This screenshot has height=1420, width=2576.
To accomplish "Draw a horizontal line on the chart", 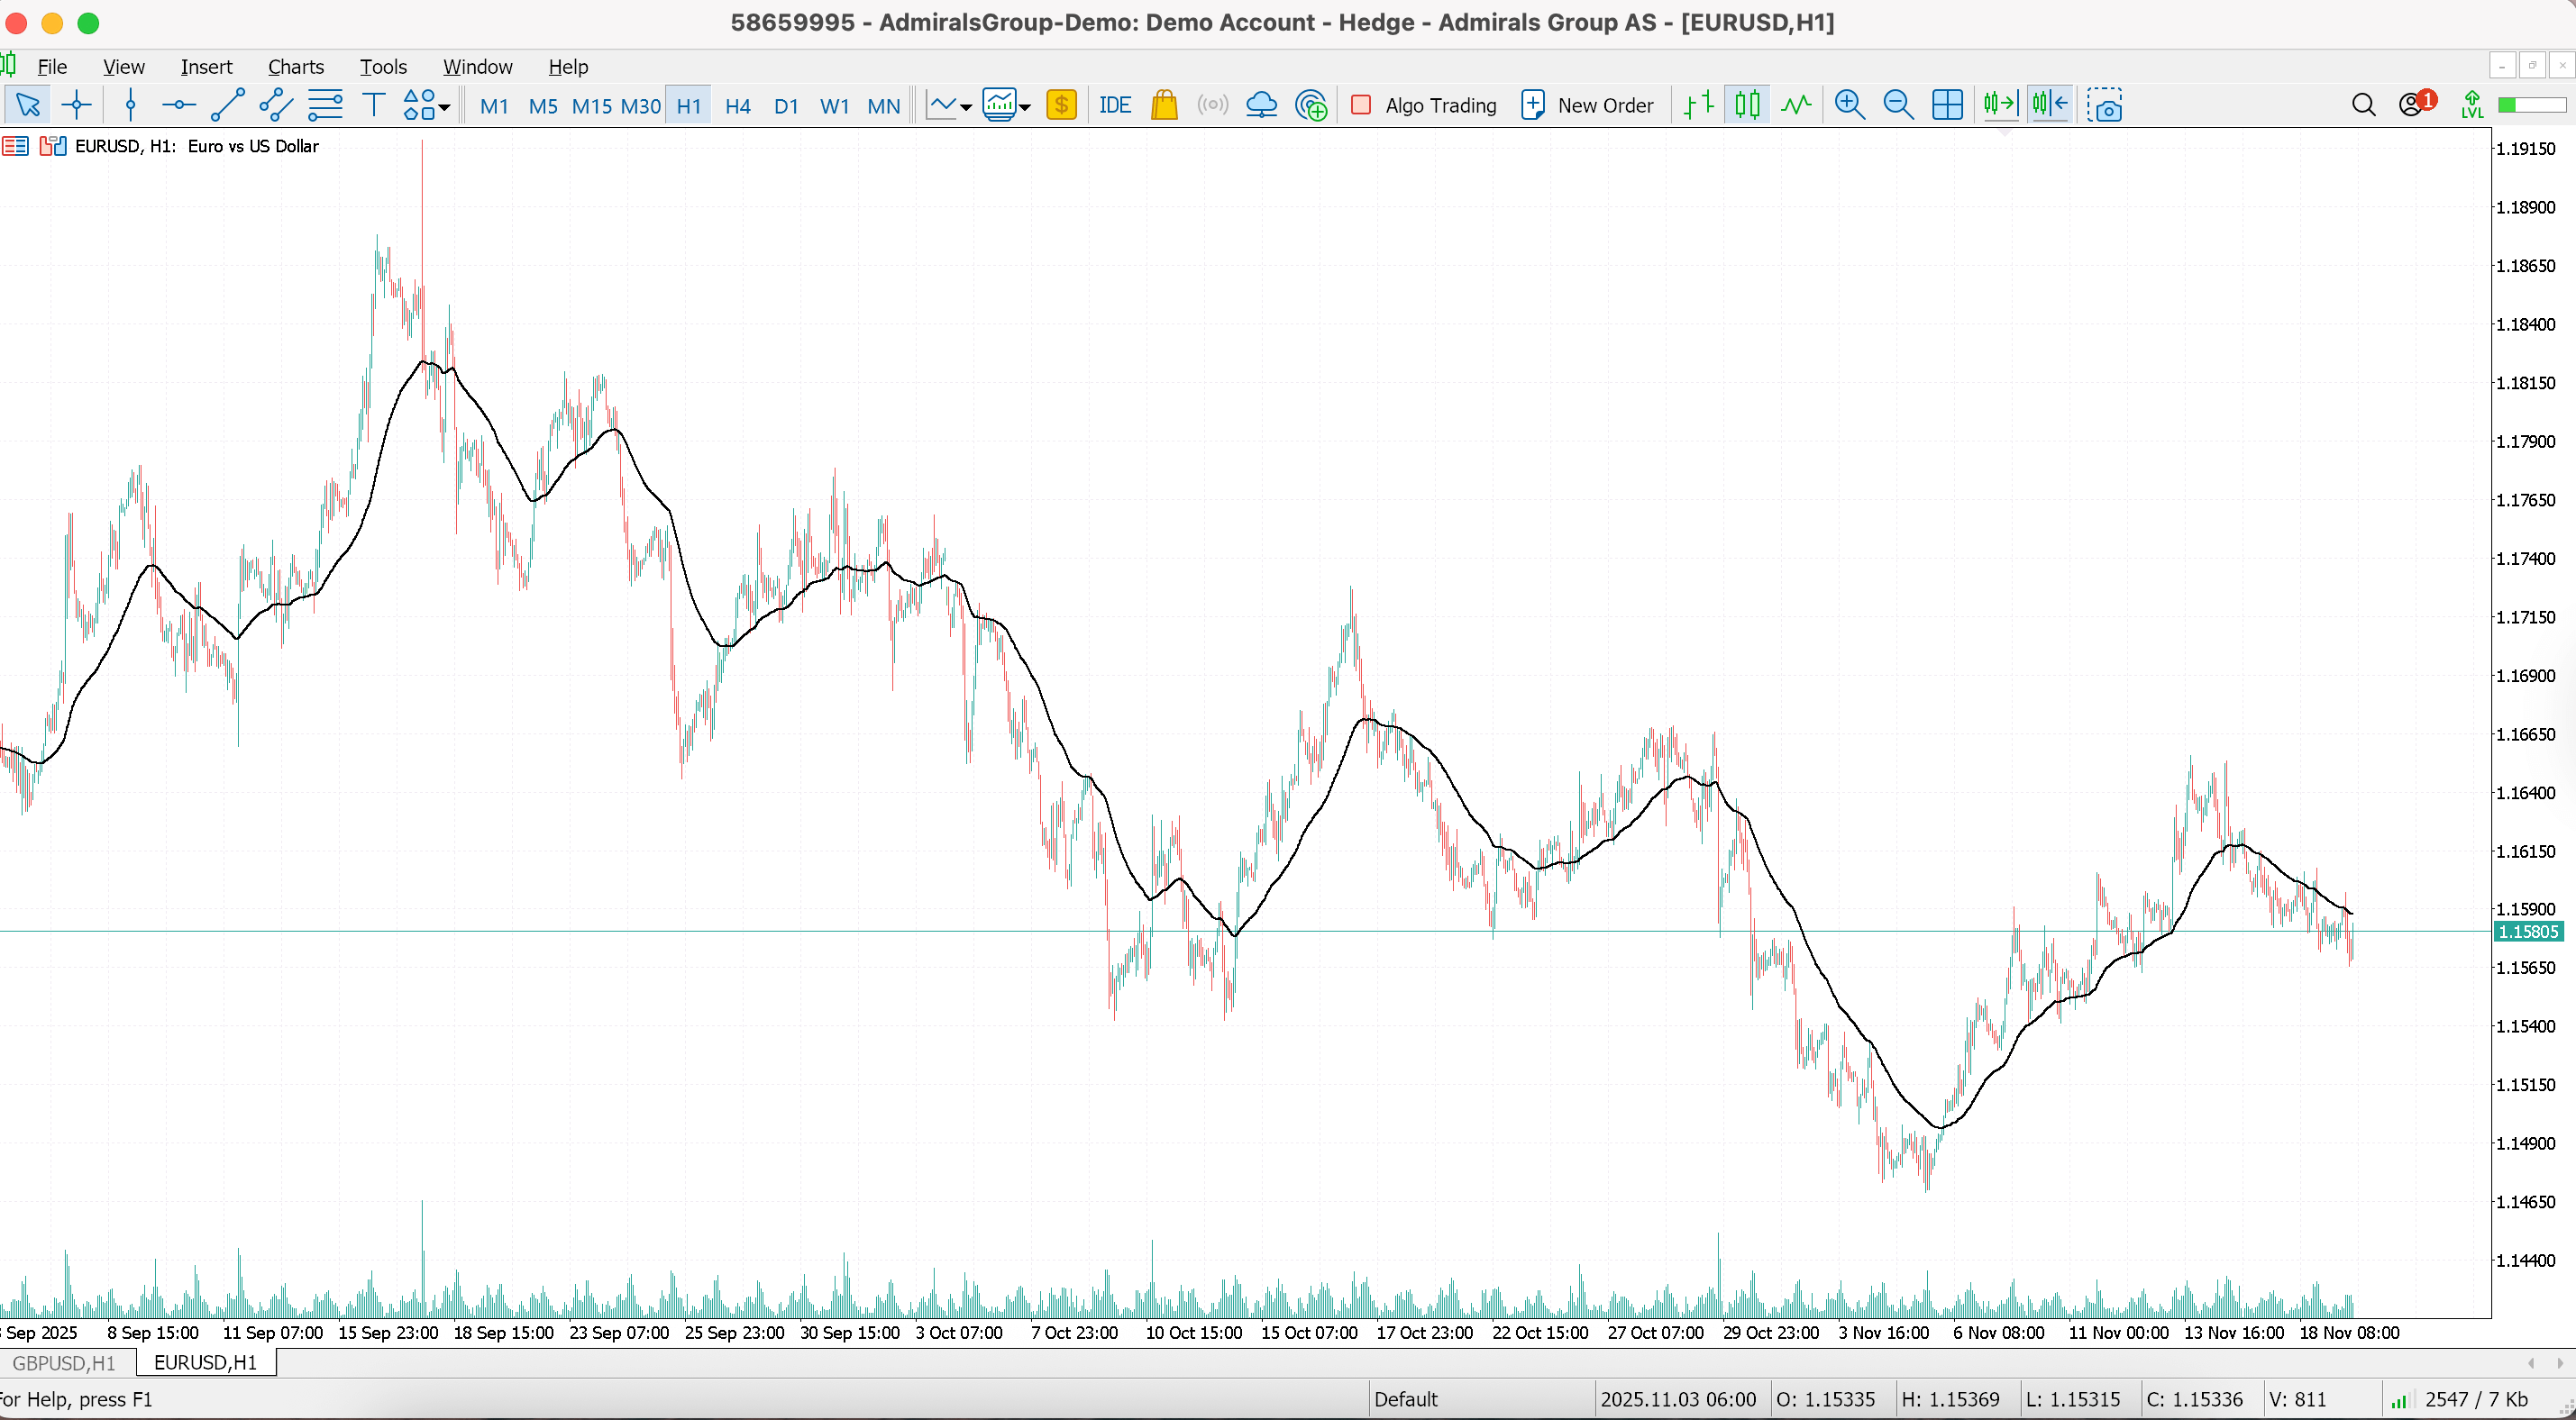I will point(179,105).
